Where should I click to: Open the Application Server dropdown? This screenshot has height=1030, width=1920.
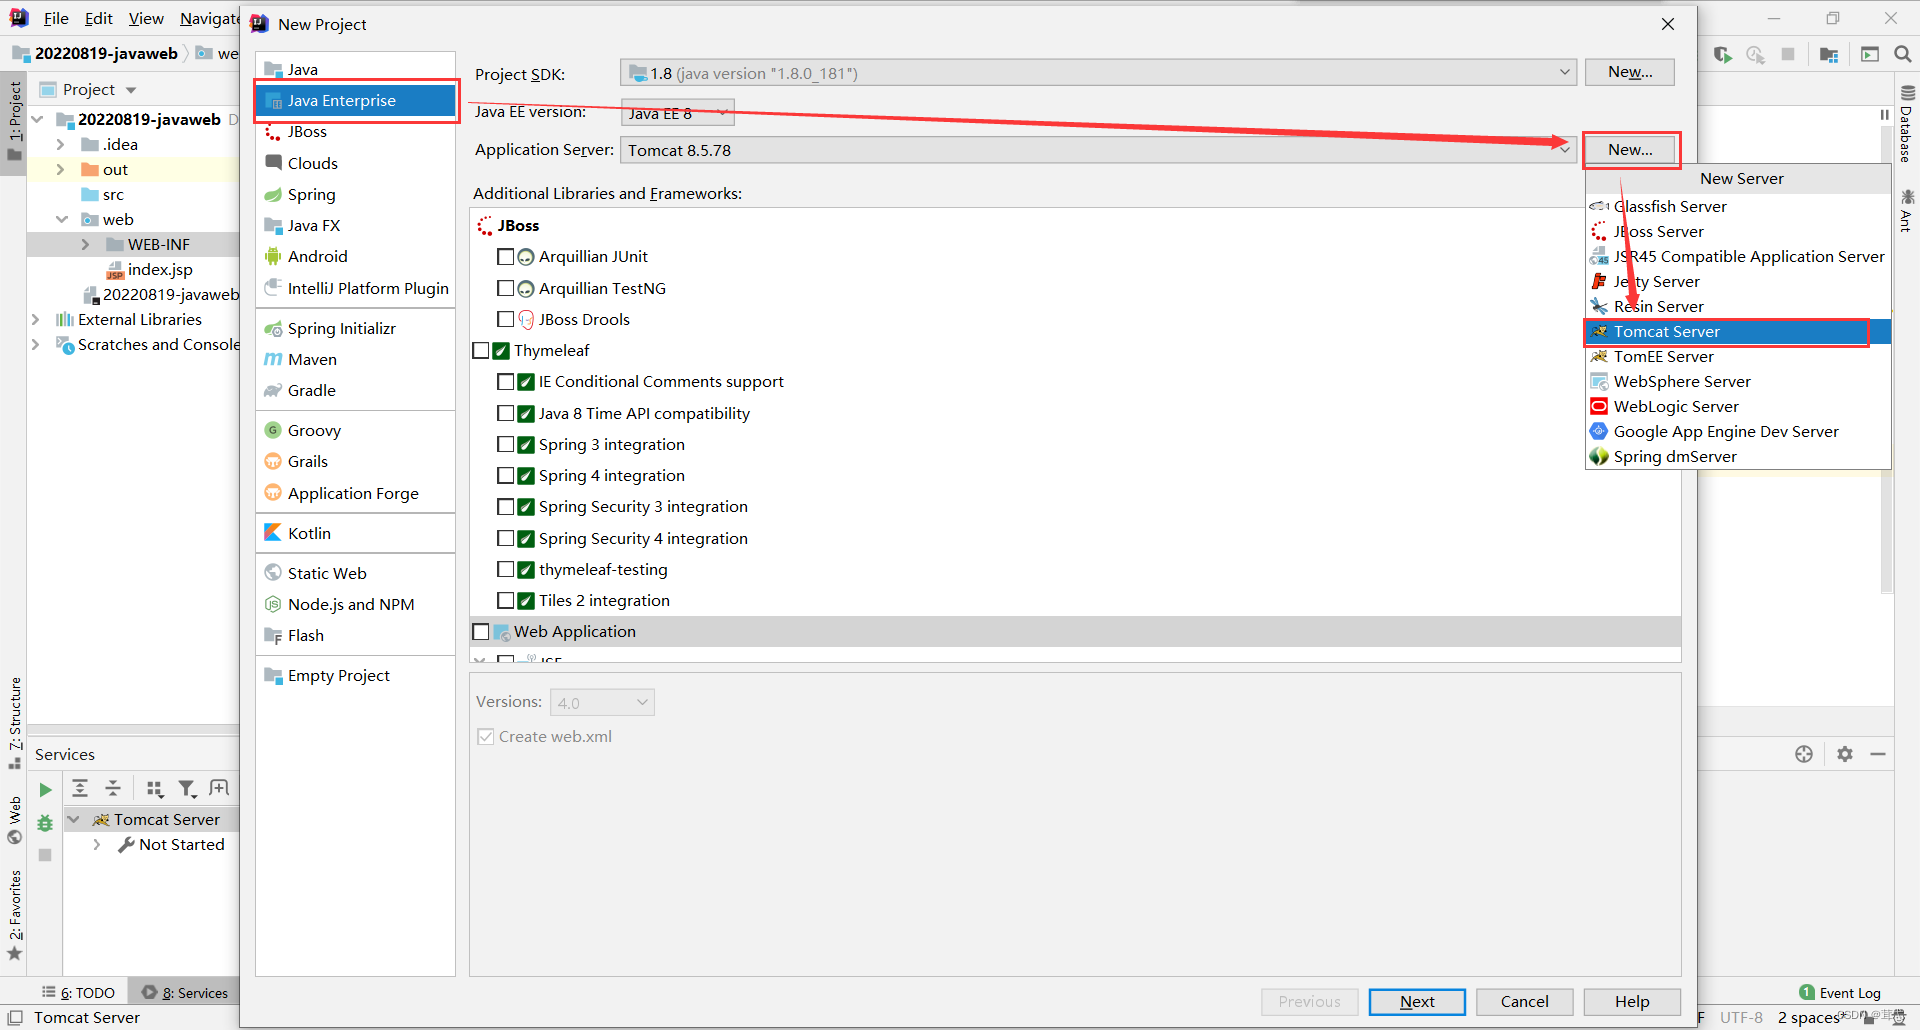click(x=1098, y=150)
